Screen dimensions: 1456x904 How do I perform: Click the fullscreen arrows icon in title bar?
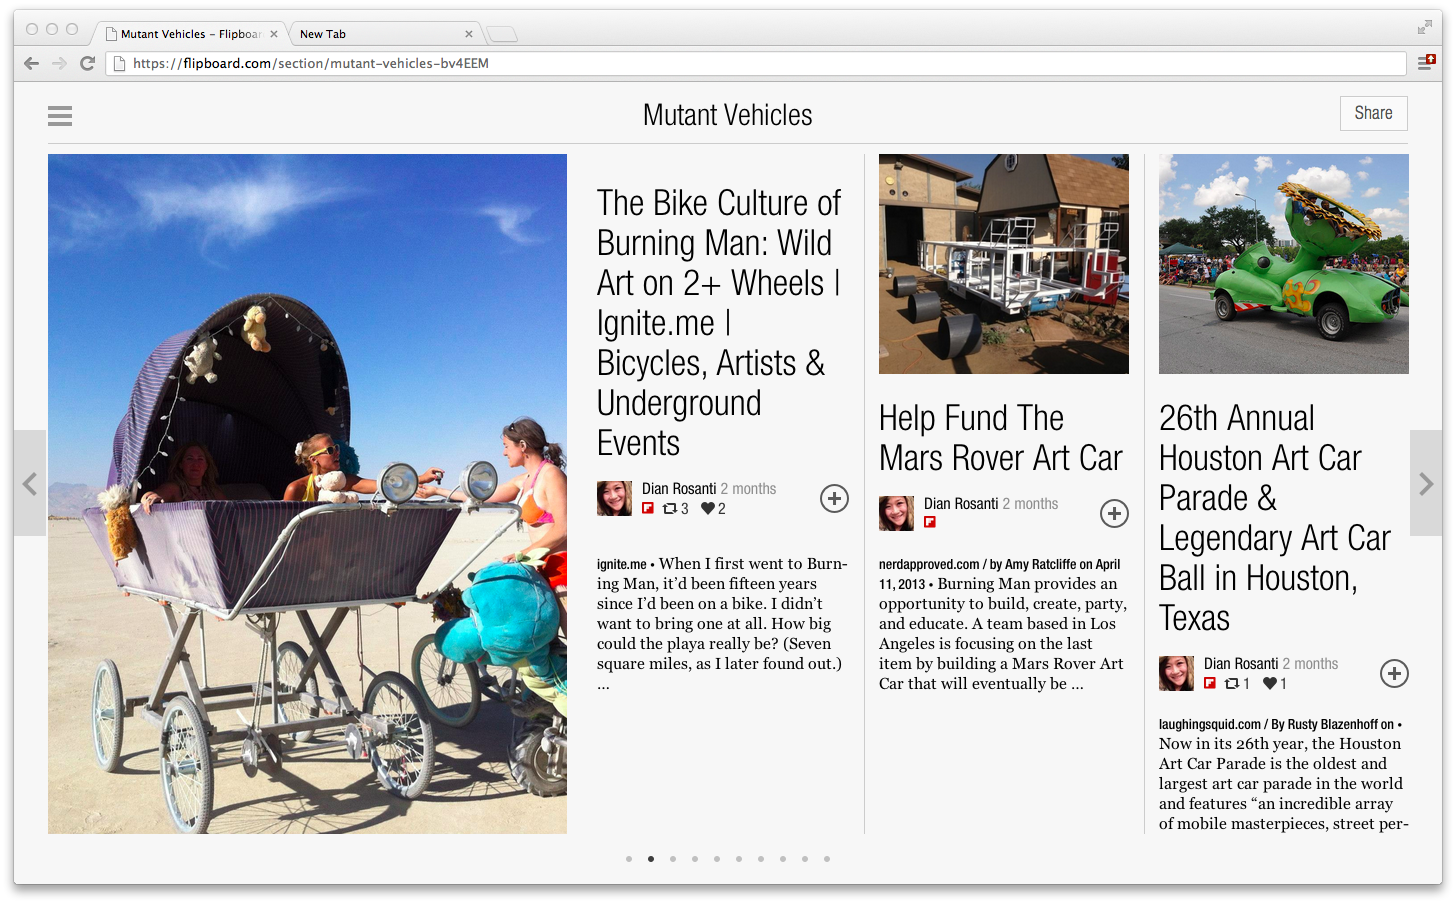[x=1424, y=28]
